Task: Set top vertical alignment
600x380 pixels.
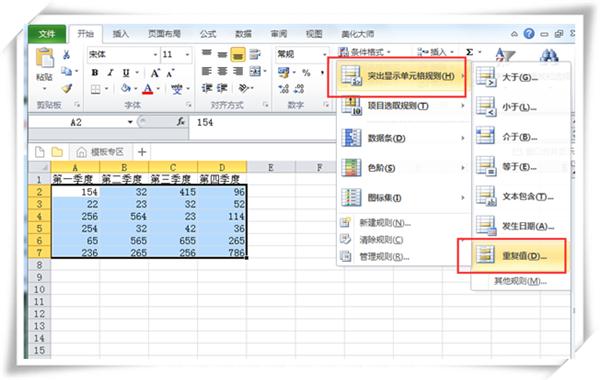Action: coord(207,54)
